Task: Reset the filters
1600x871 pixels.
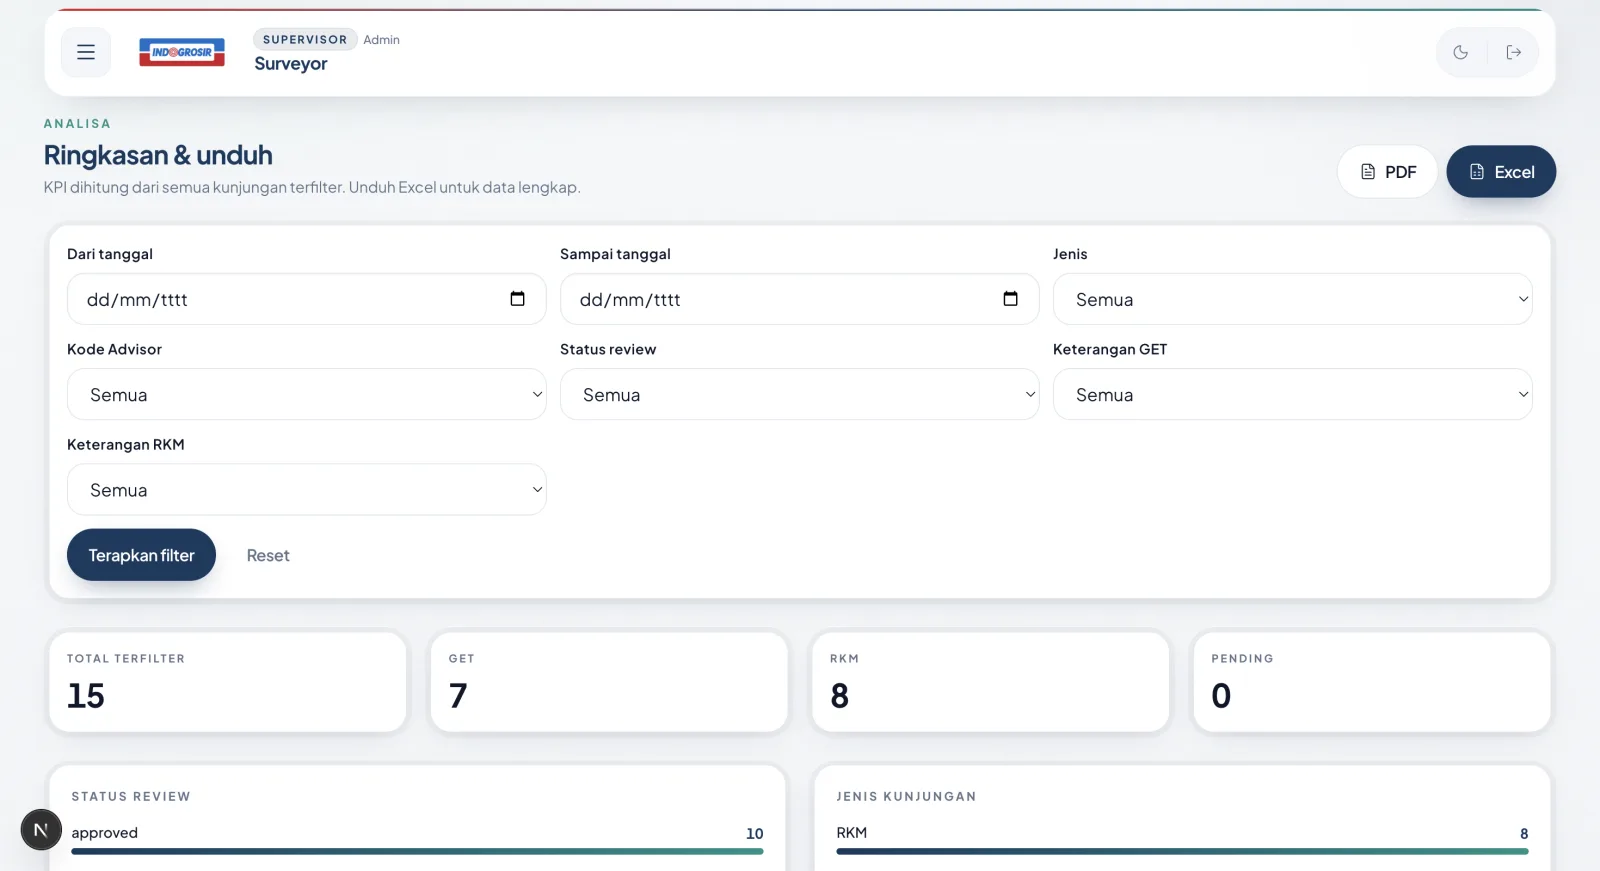Action: pos(268,555)
